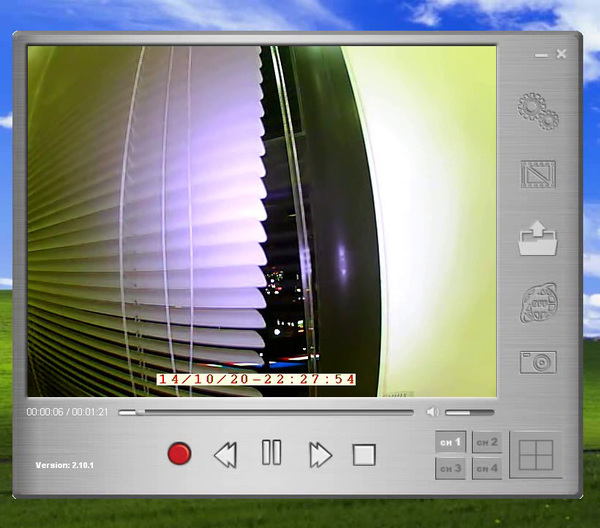Select channel CH 2
Screen dimensions: 600x528
(x=486, y=442)
